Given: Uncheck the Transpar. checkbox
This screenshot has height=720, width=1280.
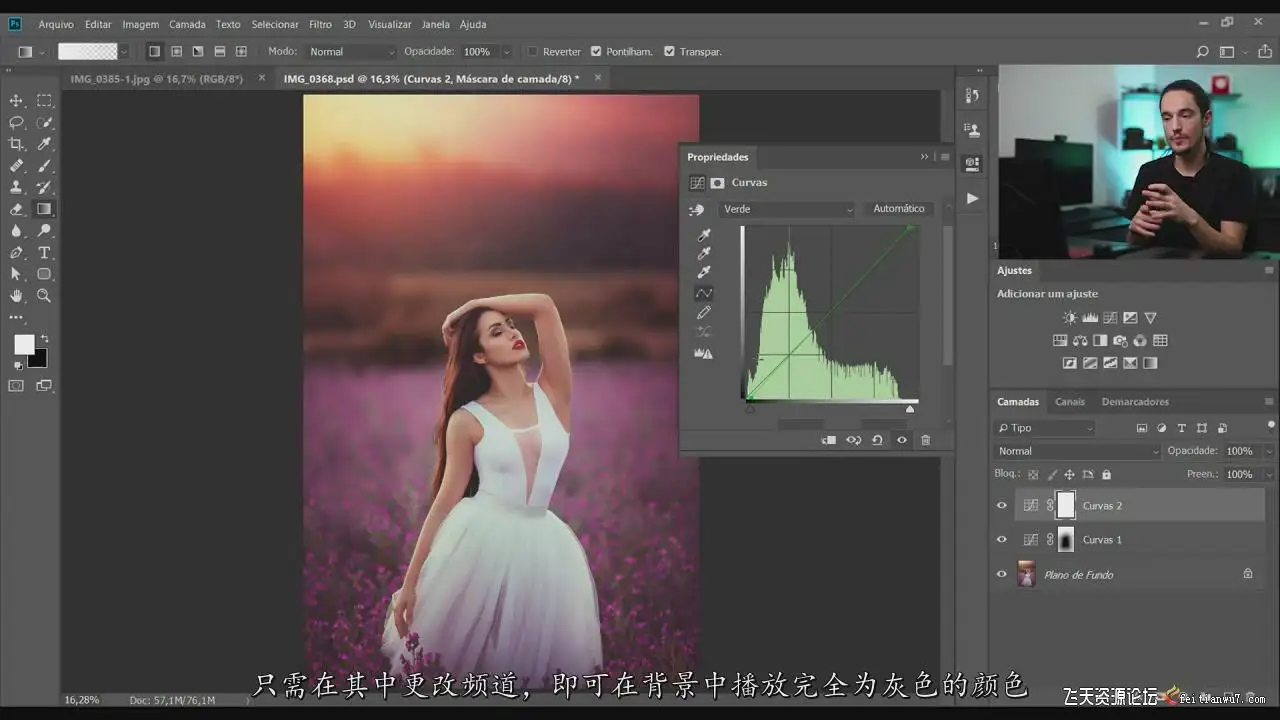Looking at the screenshot, I should [x=669, y=52].
